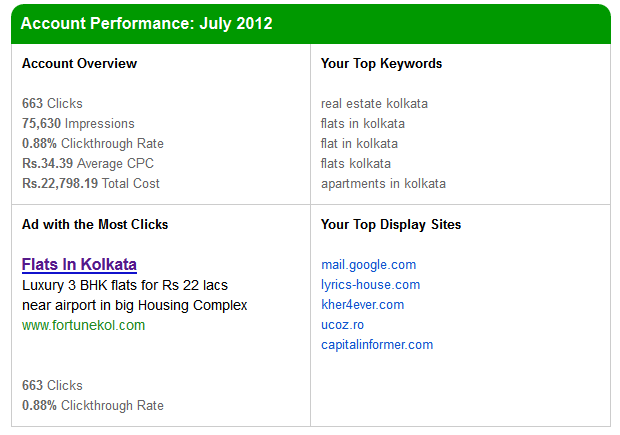Screen dimensions: 620x435
Task: Open the mail.google.com display site link
Action: point(368,265)
